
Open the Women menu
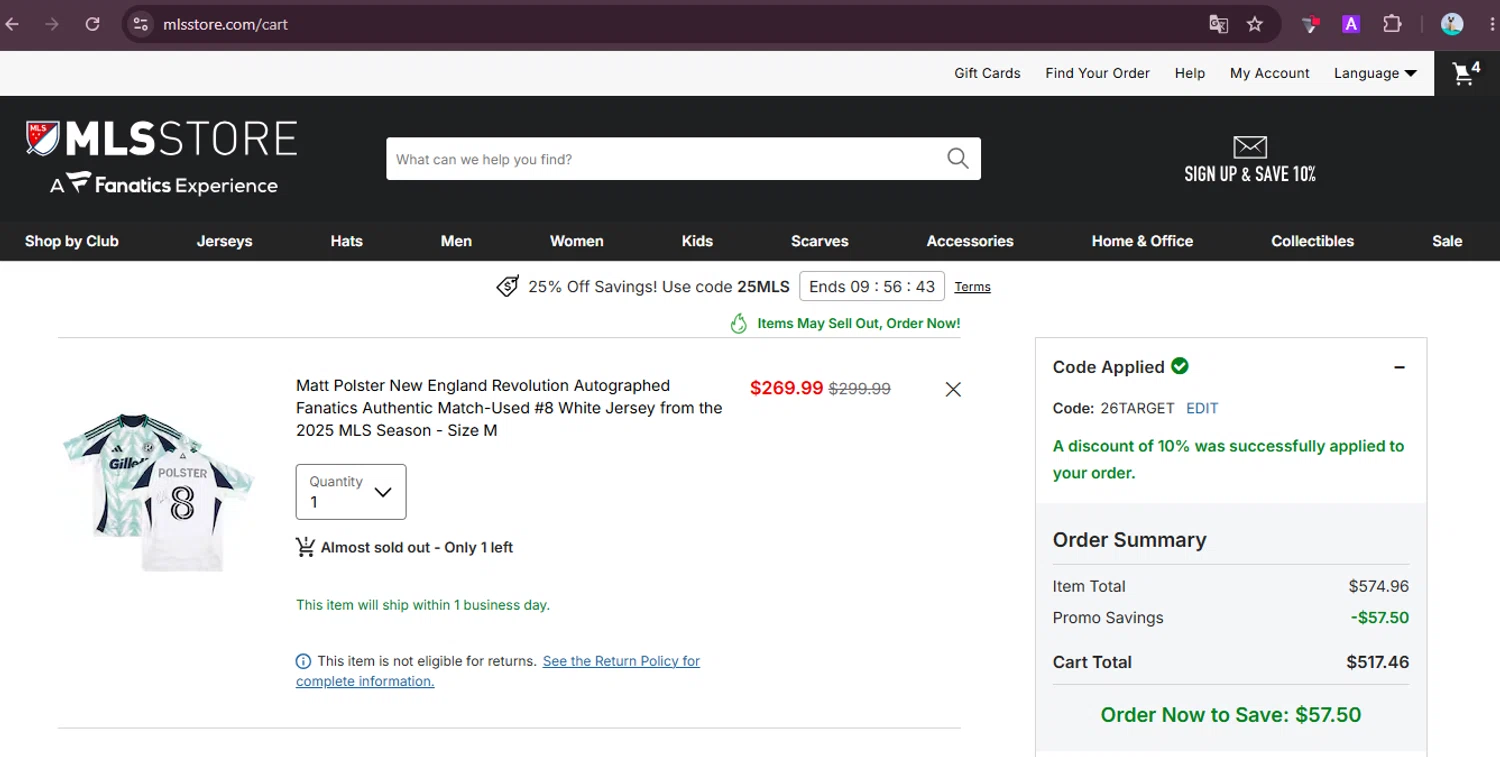[577, 241]
